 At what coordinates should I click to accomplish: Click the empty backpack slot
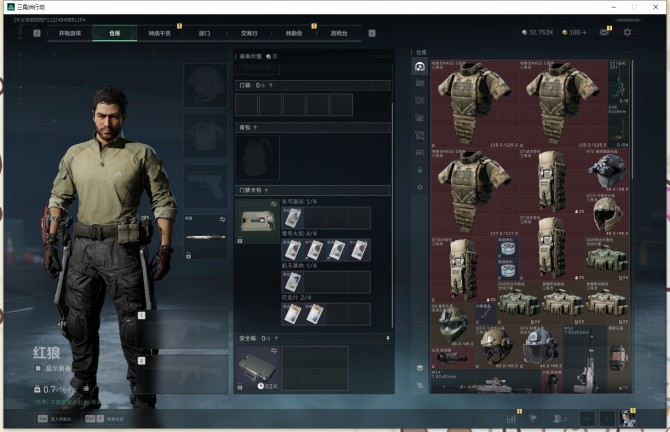tap(257, 157)
